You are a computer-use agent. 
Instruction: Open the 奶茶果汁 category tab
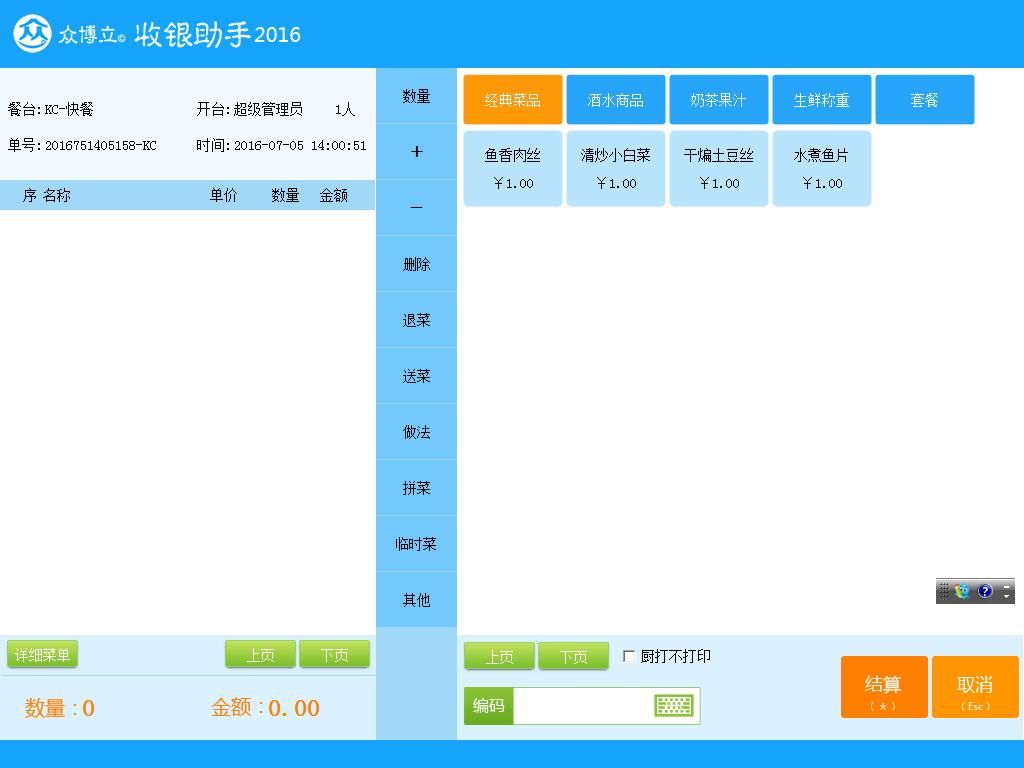(718, 99)
